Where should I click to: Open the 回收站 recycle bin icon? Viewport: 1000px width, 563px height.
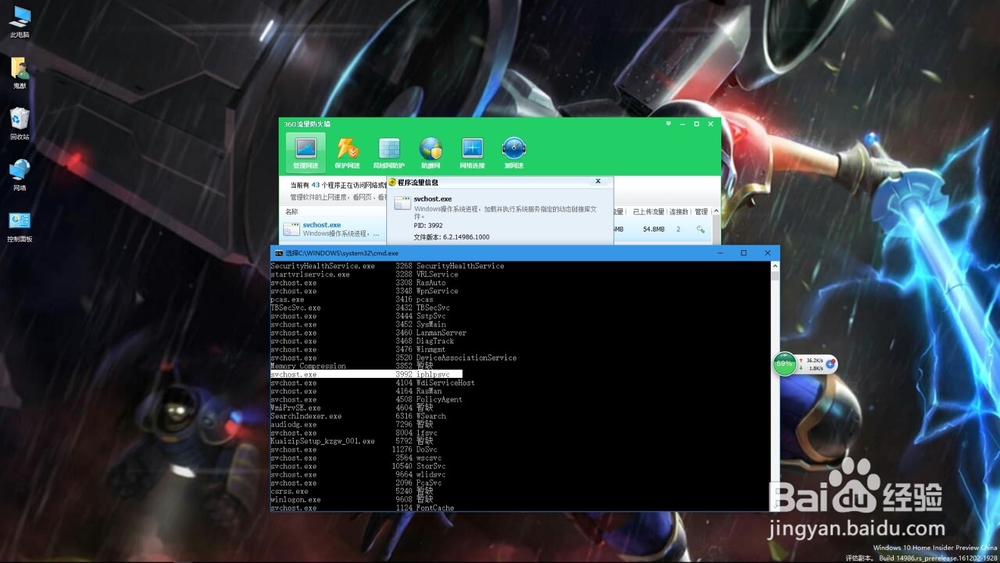coord(20,124)
